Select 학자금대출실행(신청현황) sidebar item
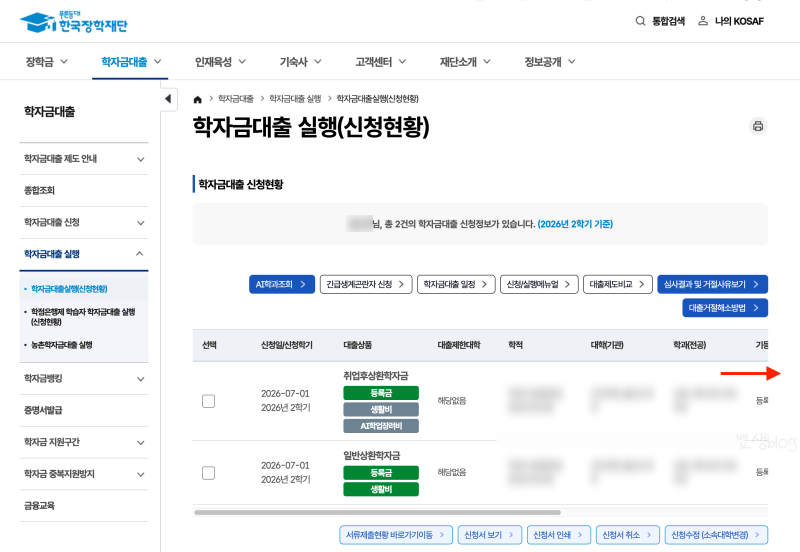Screen dimensions: 800x552 [69, 289]
